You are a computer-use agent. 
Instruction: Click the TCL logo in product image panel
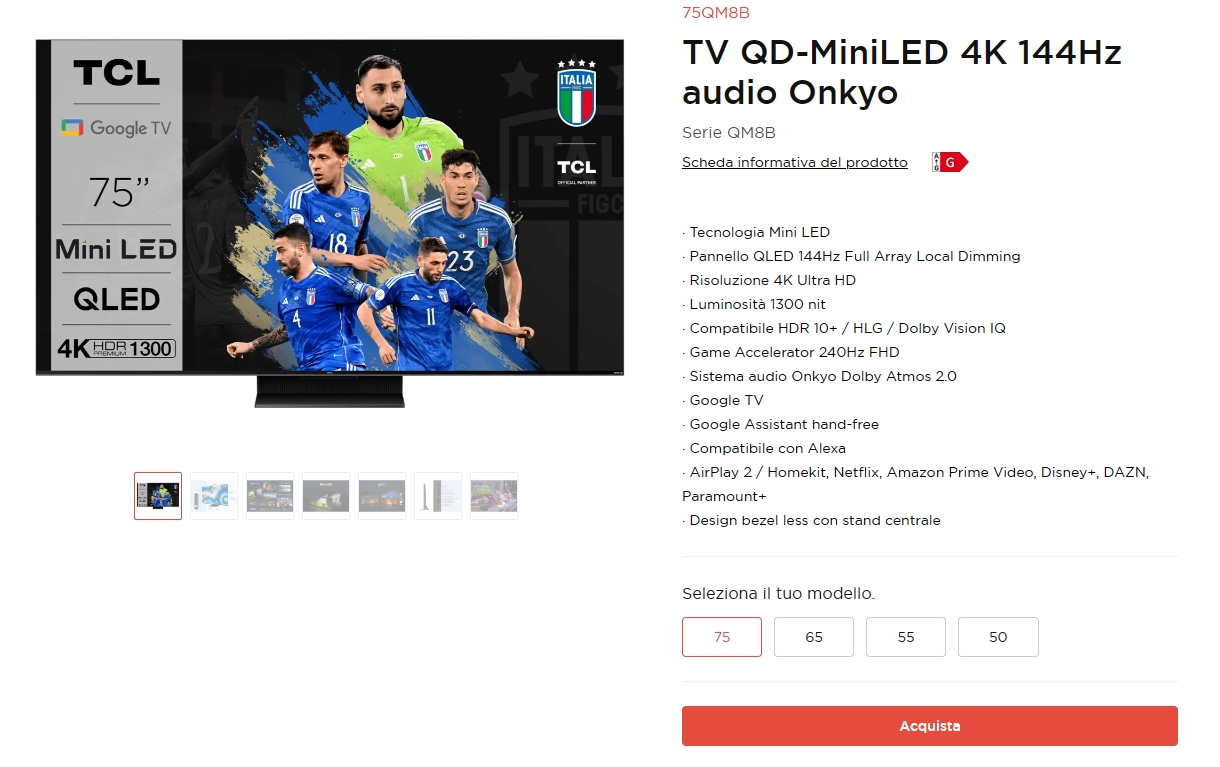(116, 73)
